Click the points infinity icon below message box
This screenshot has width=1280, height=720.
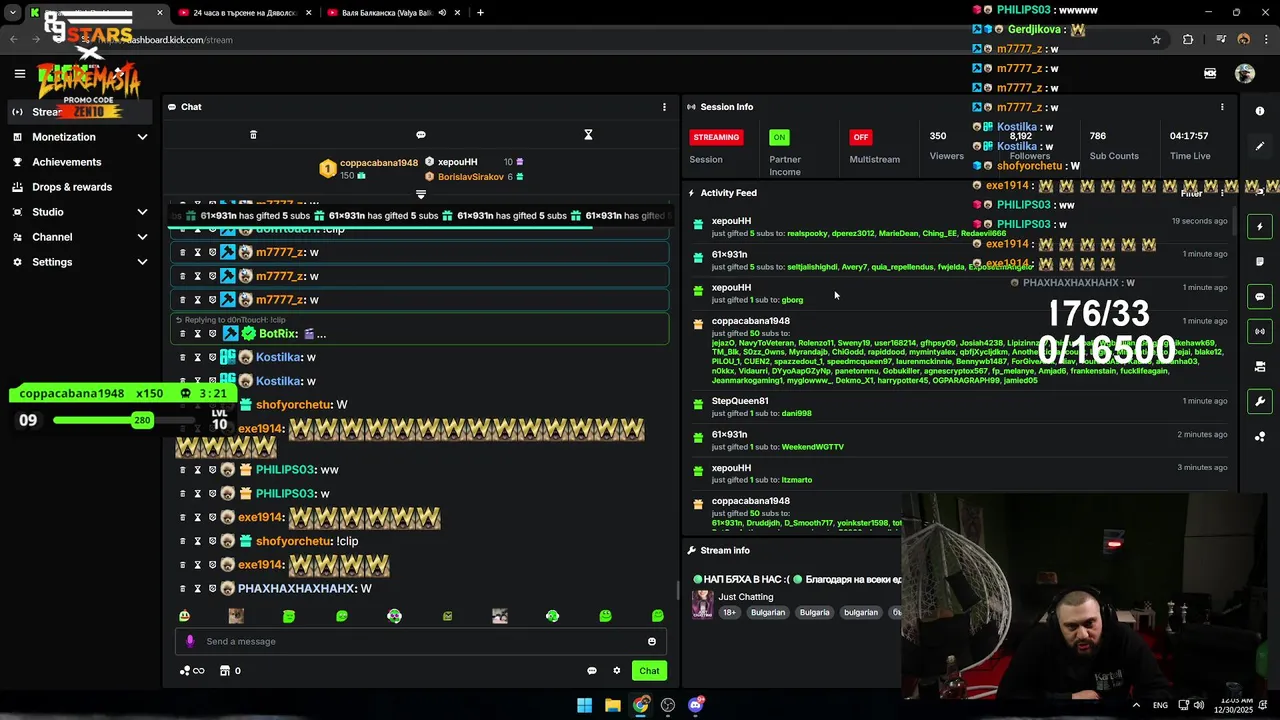tap(191, 671)
